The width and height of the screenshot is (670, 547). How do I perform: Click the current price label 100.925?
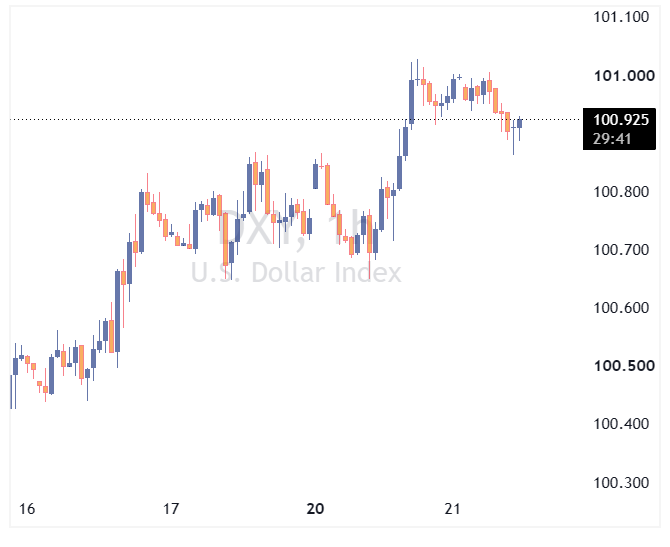621,120
